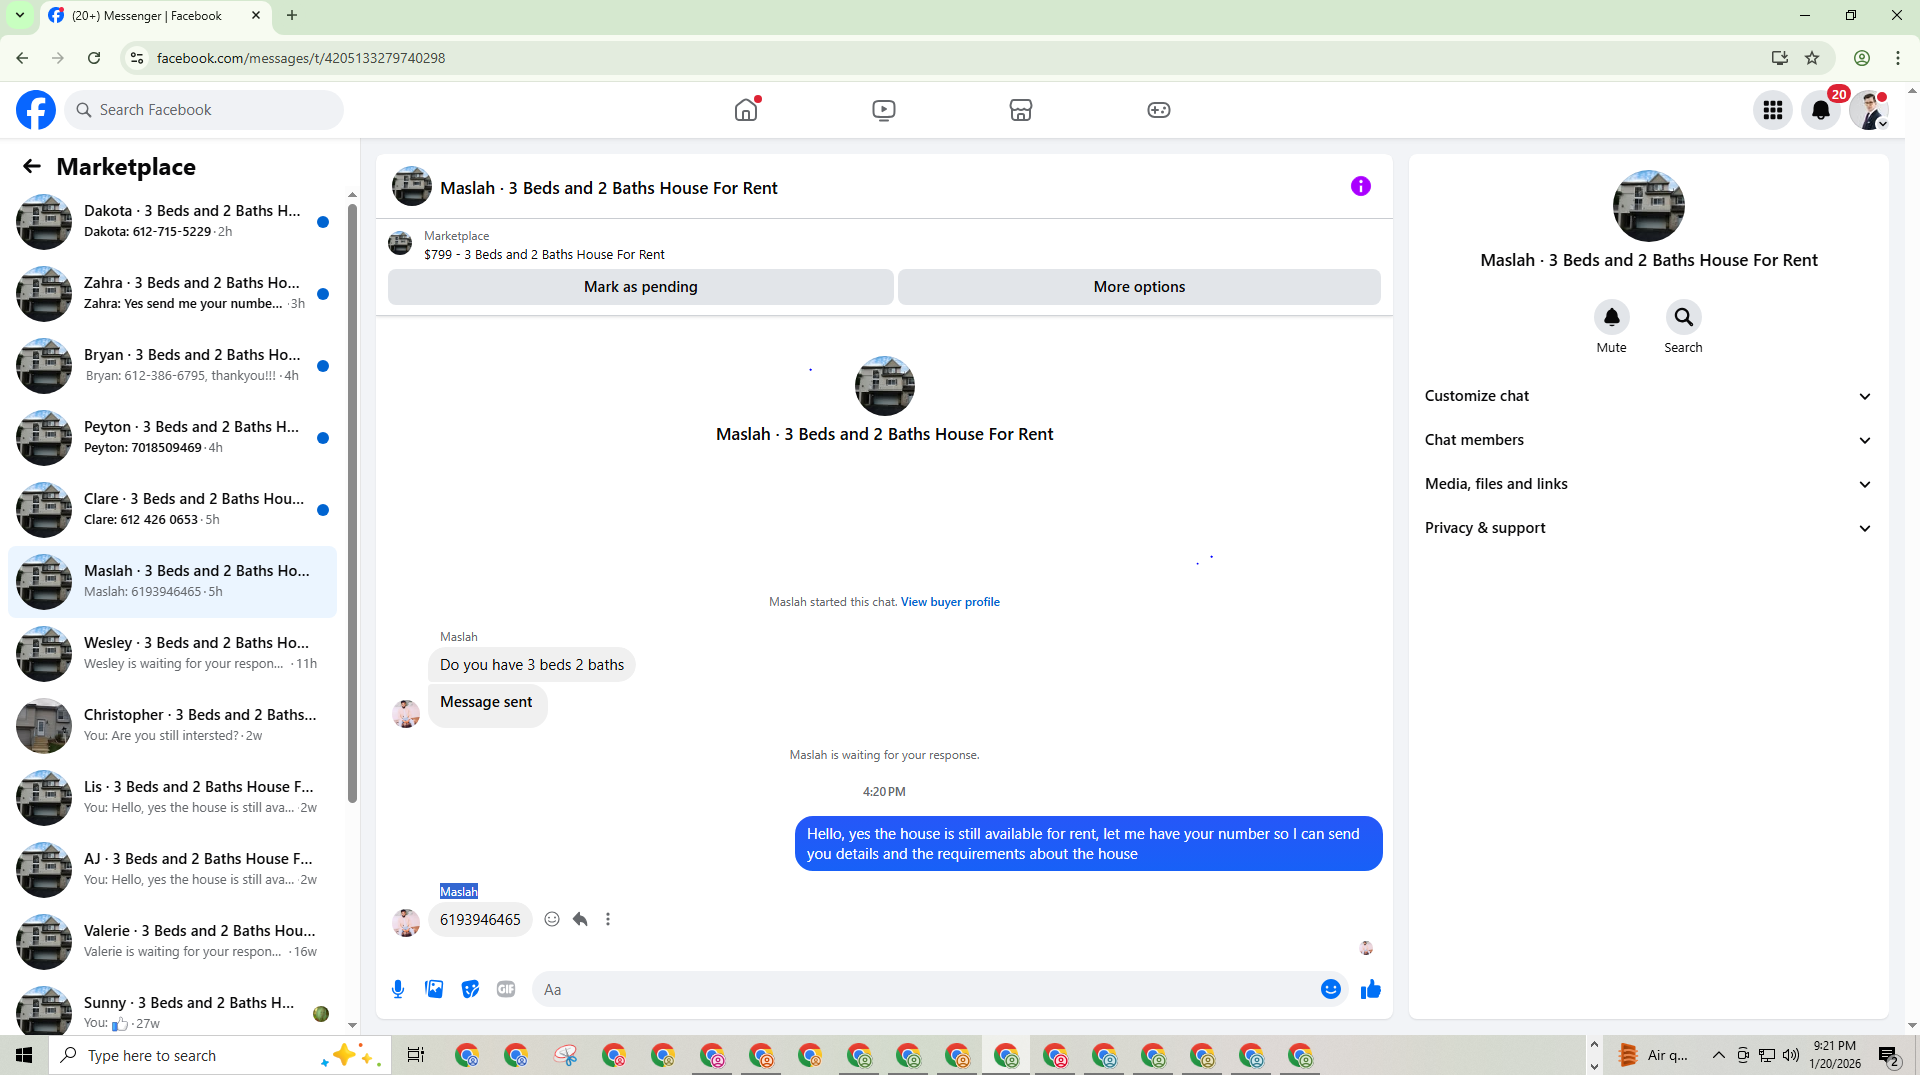Click the chat header listing avatar
Screen dimensions: 1920x1075
click(x=412, y=187)
